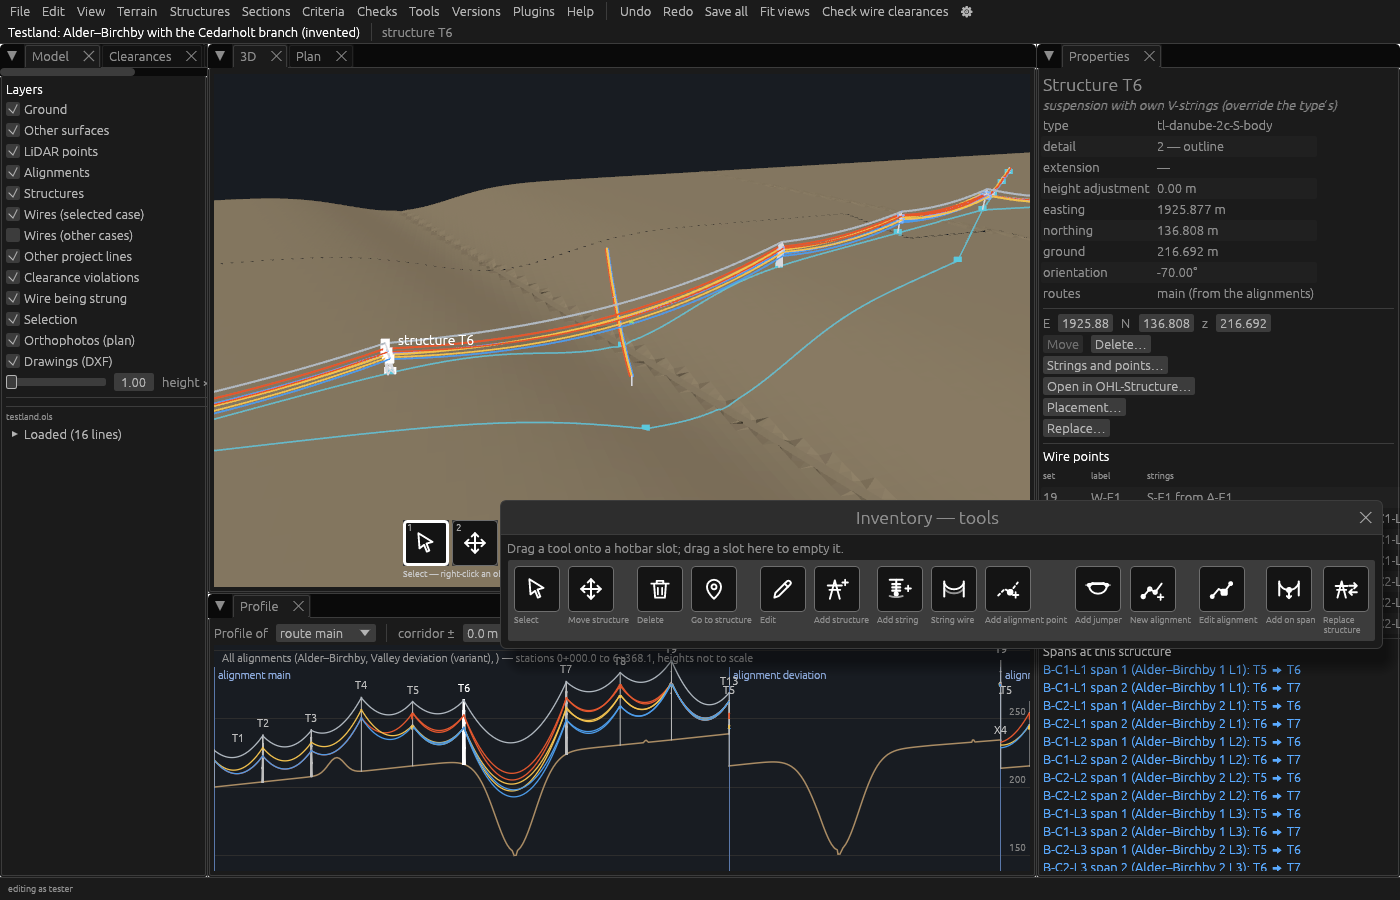This screenshot has height=900, width=1400.
Task: Pick the Edit alignment tool
Action: [1222, 589]
